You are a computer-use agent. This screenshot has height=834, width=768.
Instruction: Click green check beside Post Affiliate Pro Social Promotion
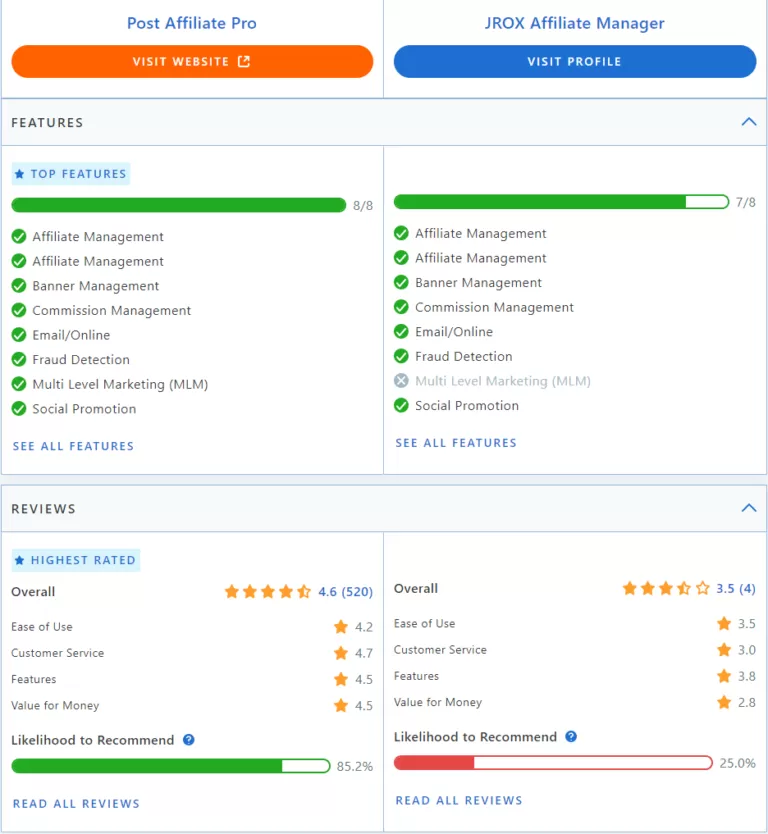[x=19, y=409]
